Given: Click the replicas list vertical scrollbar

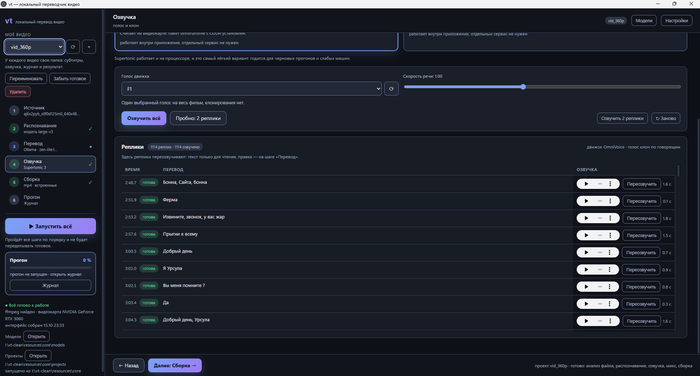Looking at the screenshot, I should pos(679,171).
